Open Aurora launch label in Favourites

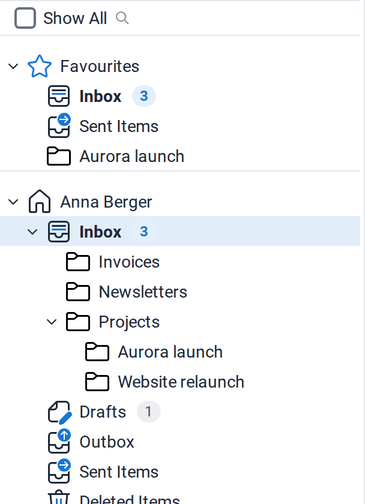pos(132,156)
